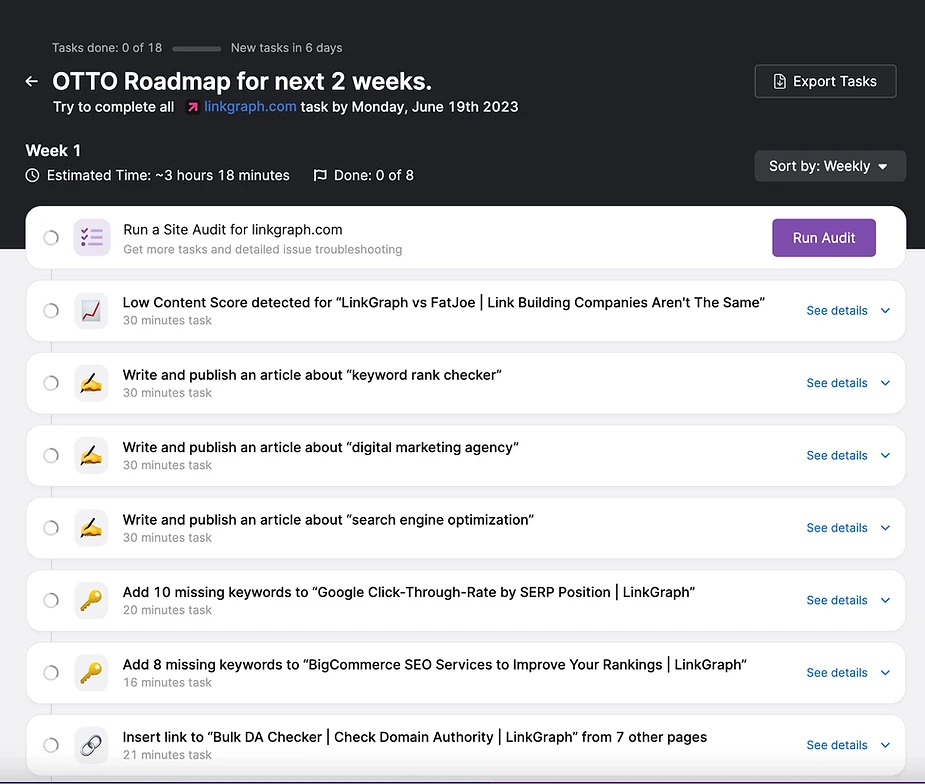
Task: Click the Add 8 missing keywords task title
Action: click(x=435, y=664)
